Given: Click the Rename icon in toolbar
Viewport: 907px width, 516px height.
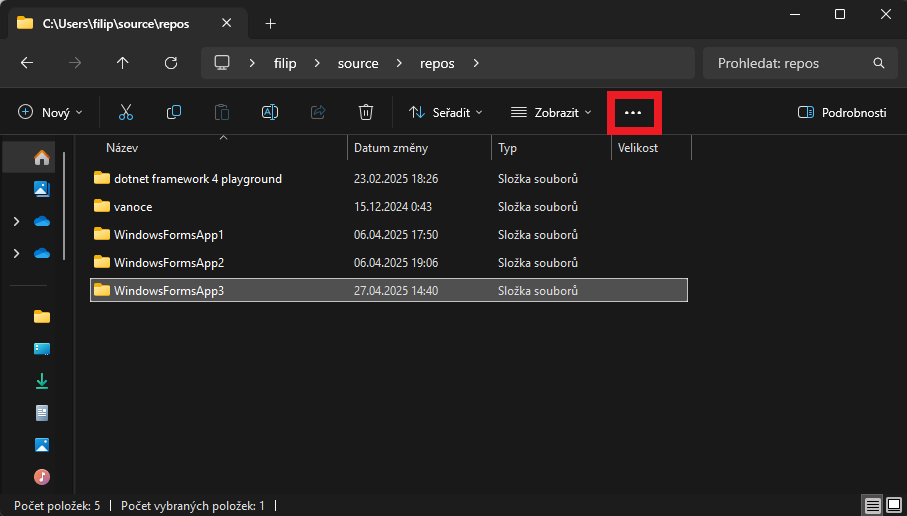Looking at the screenshot, I should pyautogui.click(x=270, y=113).
